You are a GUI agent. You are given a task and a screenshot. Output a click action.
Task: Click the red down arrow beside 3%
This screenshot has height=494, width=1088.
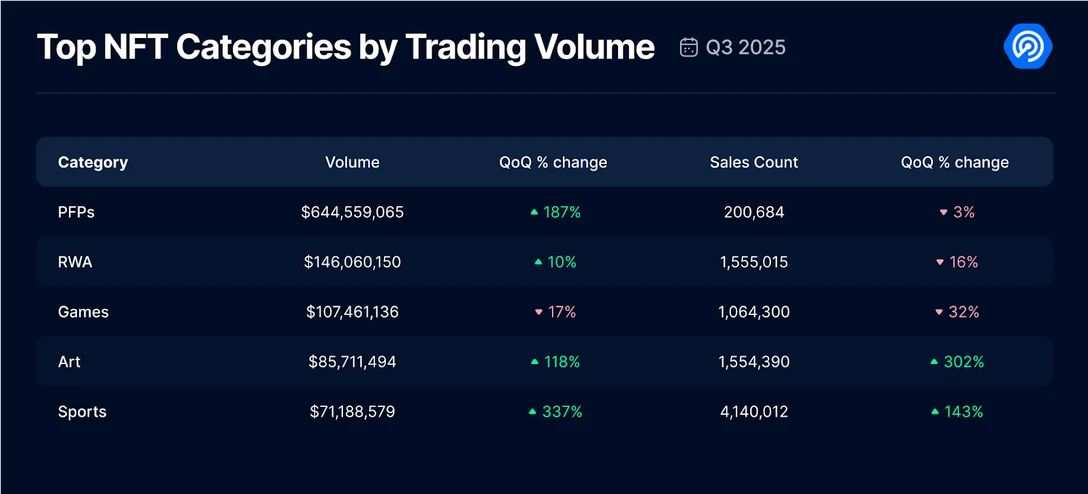(x=943, y=212)
